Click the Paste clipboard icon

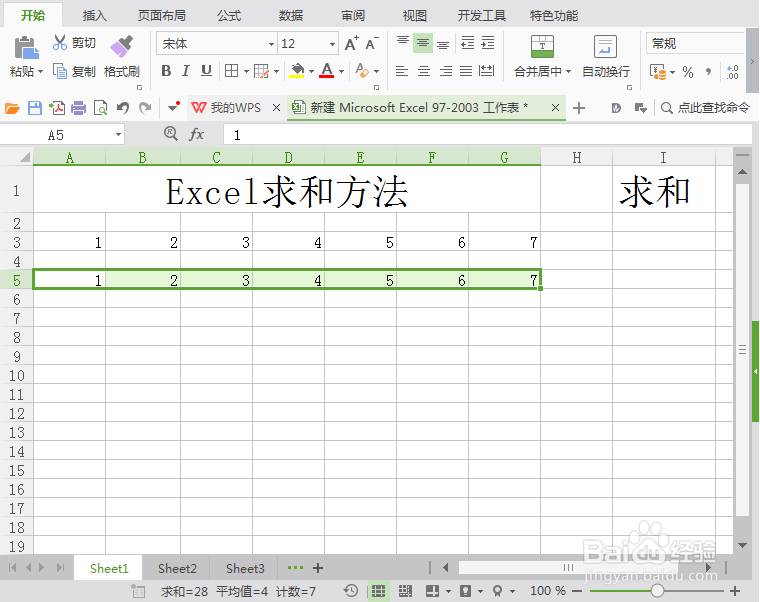click(26, 48)
